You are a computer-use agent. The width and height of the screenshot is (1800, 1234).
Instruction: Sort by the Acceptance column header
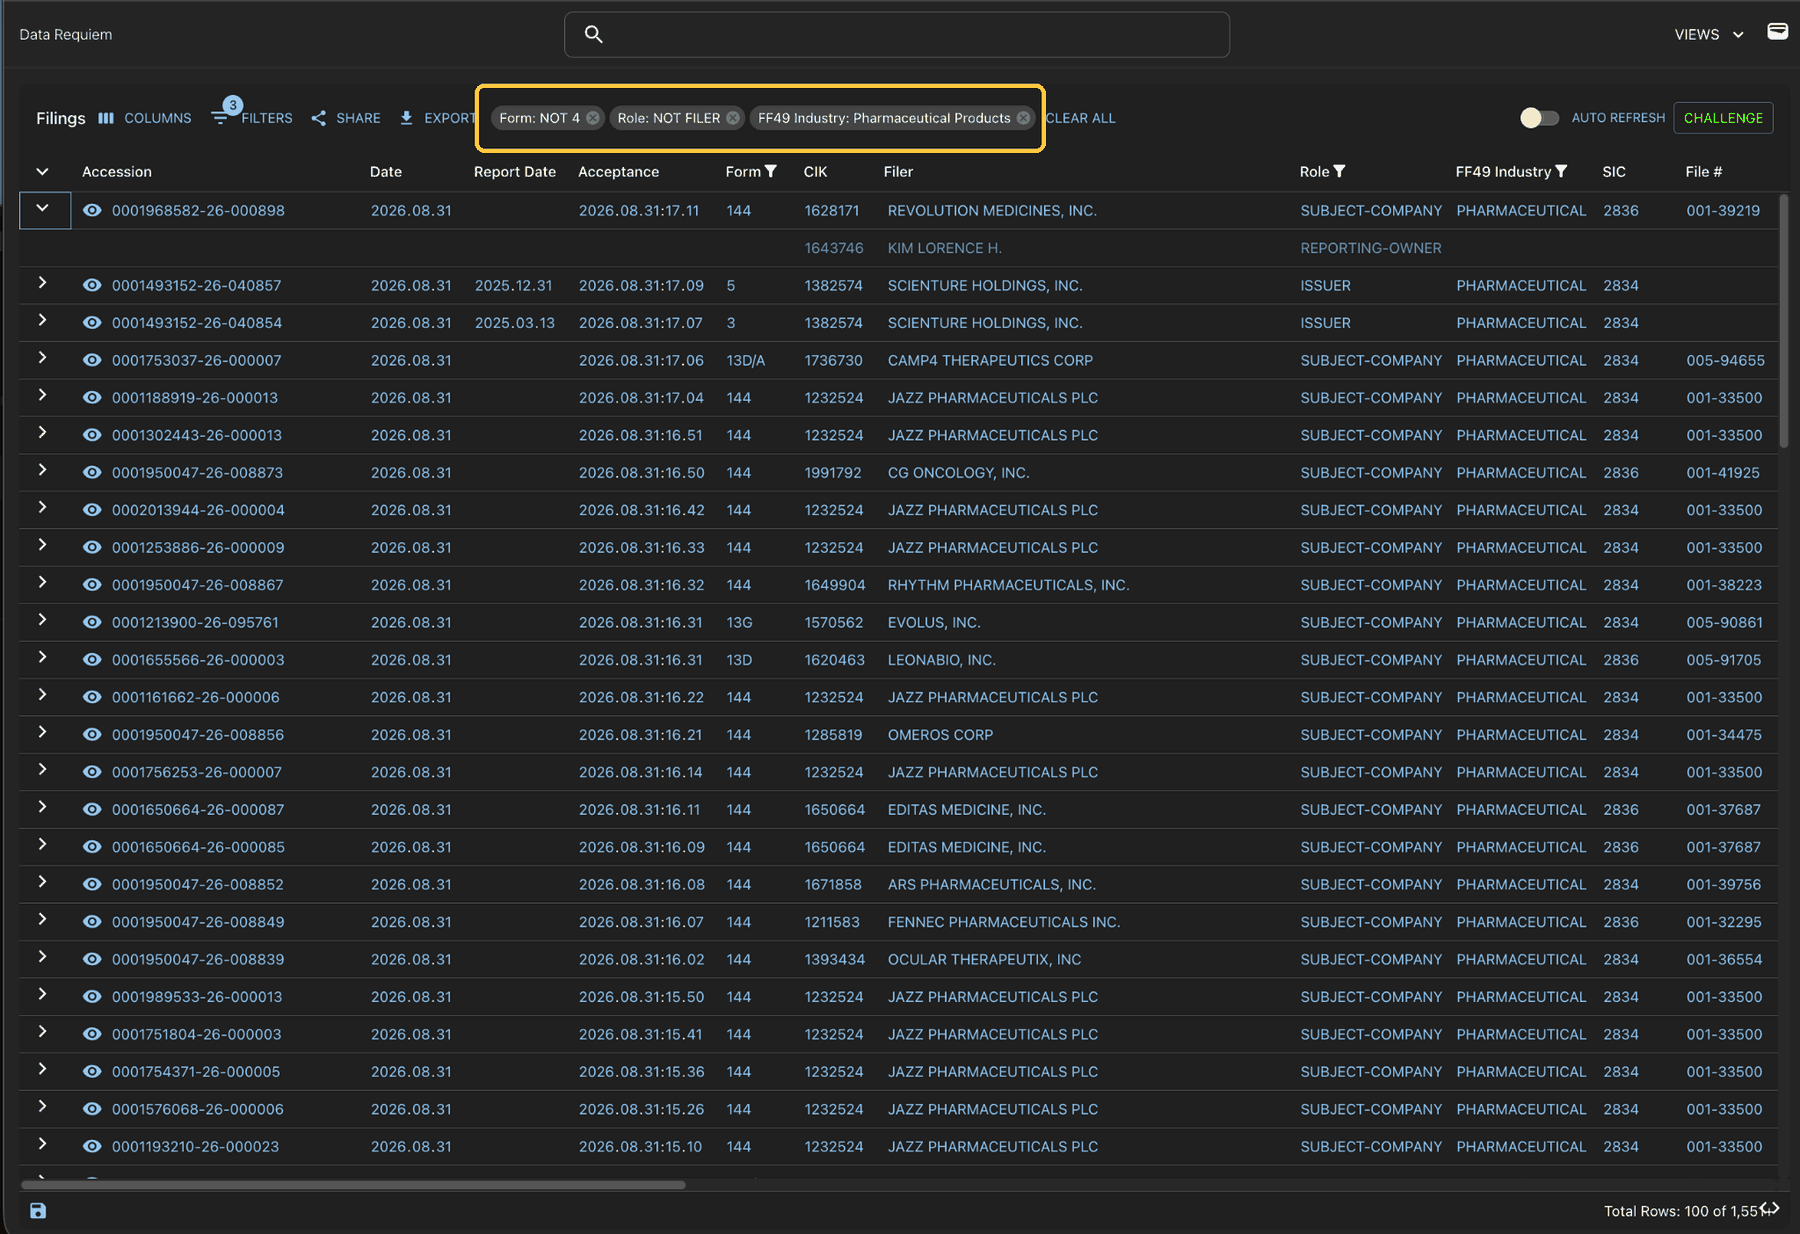click(x=618, y=172)
